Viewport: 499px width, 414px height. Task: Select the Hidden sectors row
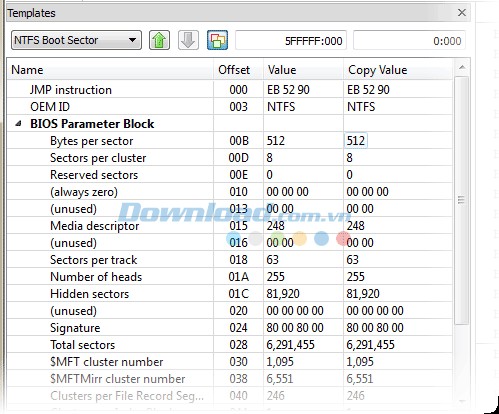tap(230, 294)
